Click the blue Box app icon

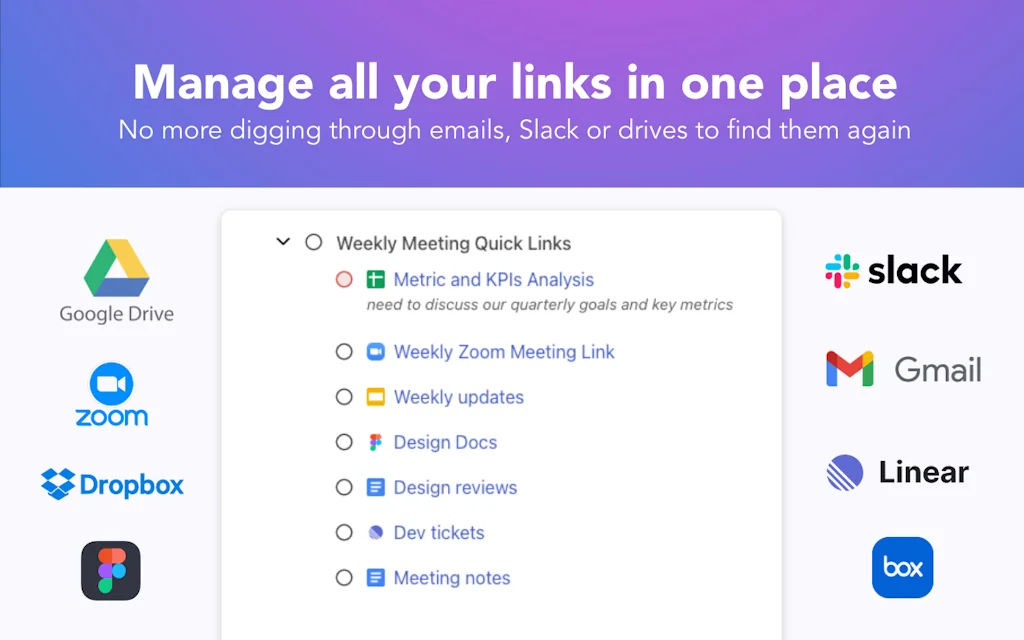[902, 568]
